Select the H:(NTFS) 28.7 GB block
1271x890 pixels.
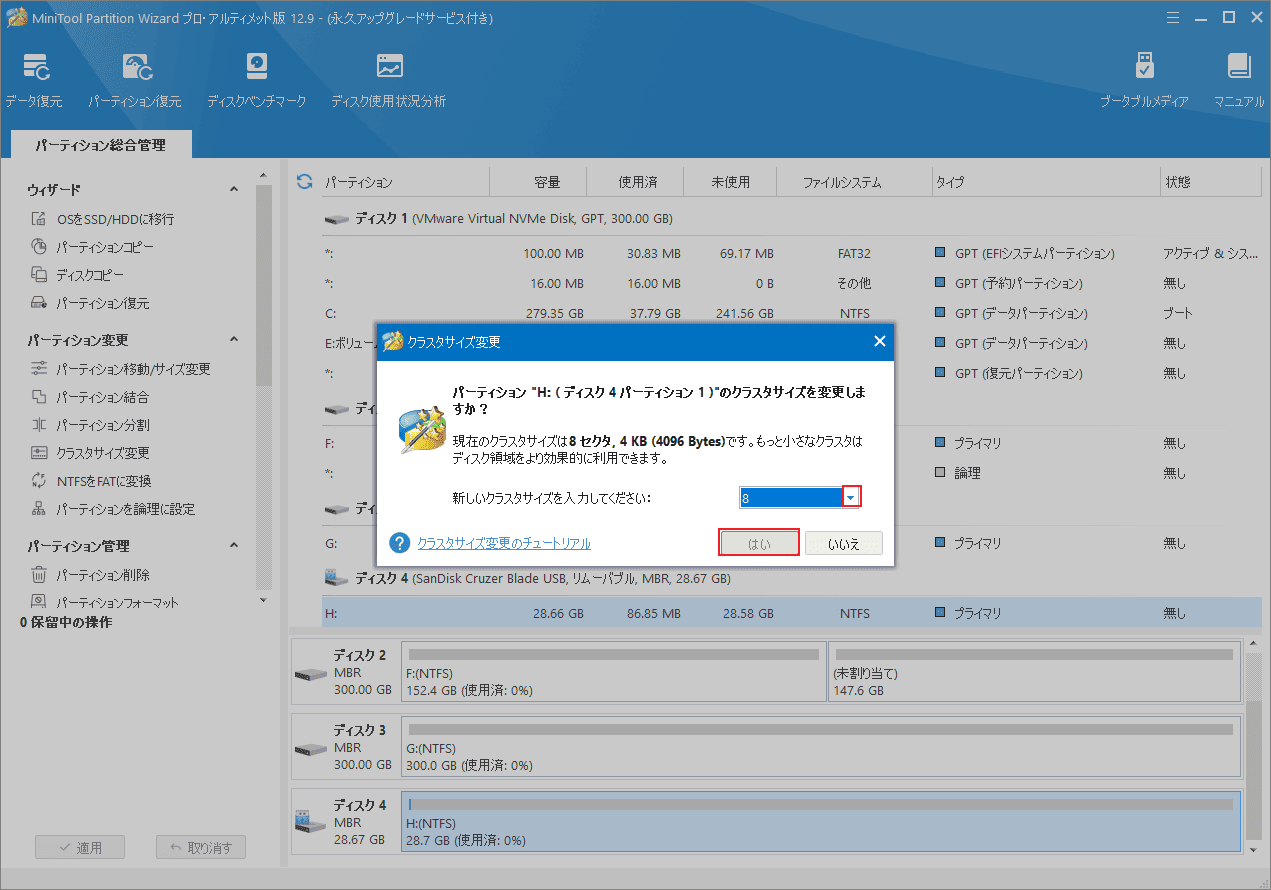coord(821,823)
